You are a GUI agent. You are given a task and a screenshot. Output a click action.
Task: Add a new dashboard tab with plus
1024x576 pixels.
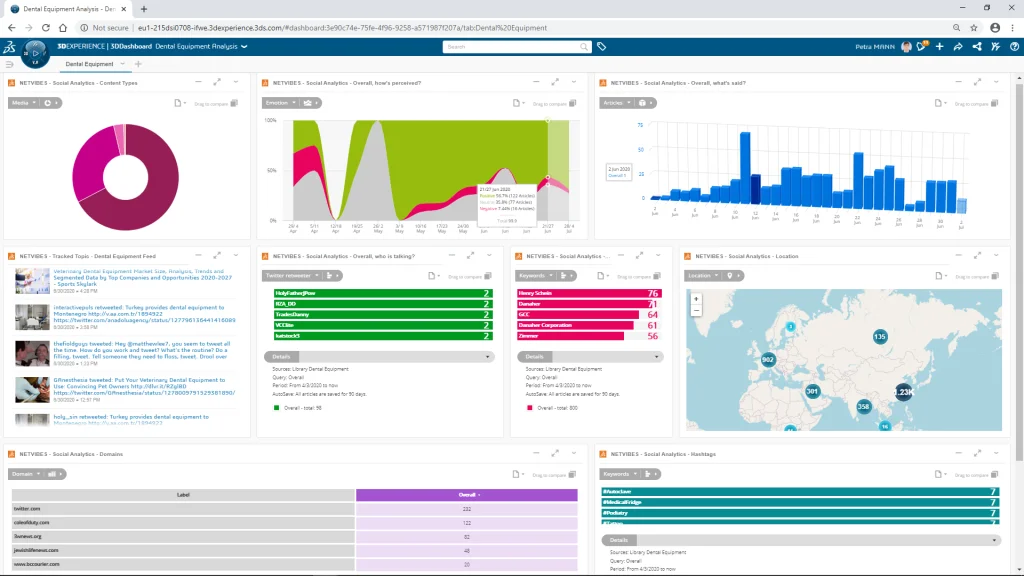coord(138,64)
